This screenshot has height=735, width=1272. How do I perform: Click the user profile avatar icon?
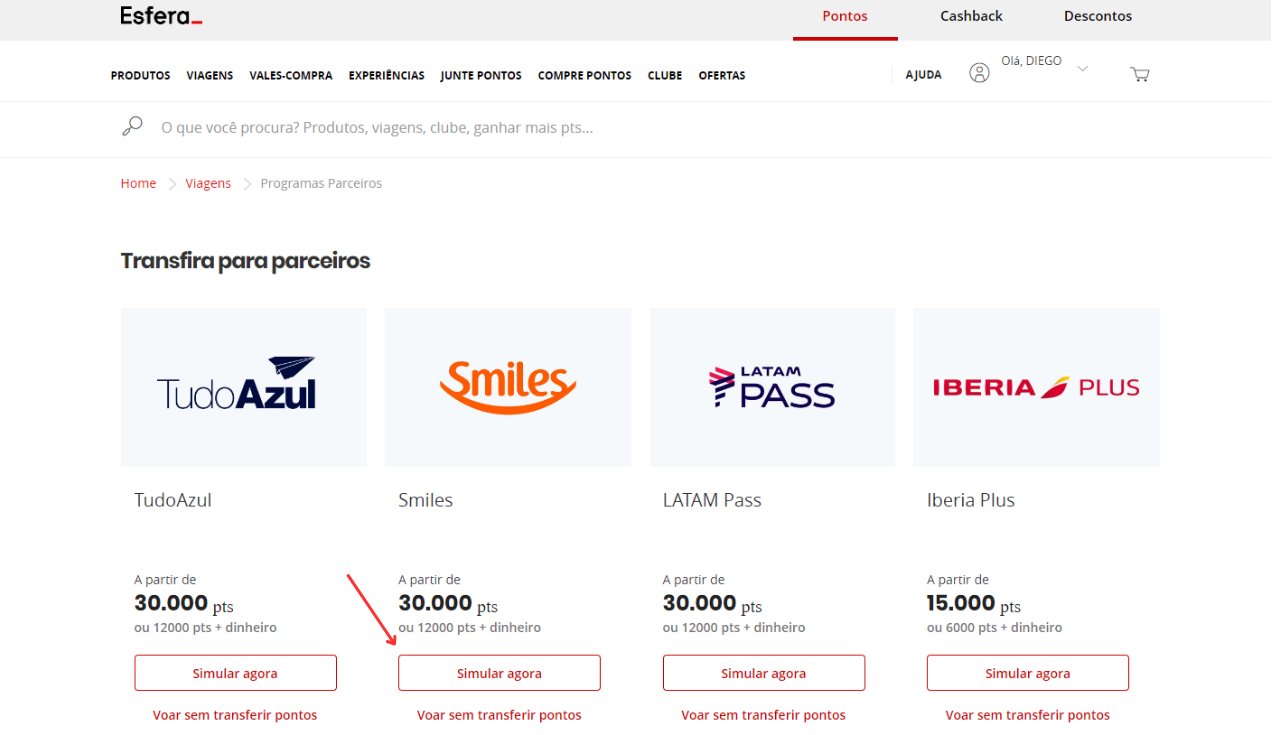(979, 73)
